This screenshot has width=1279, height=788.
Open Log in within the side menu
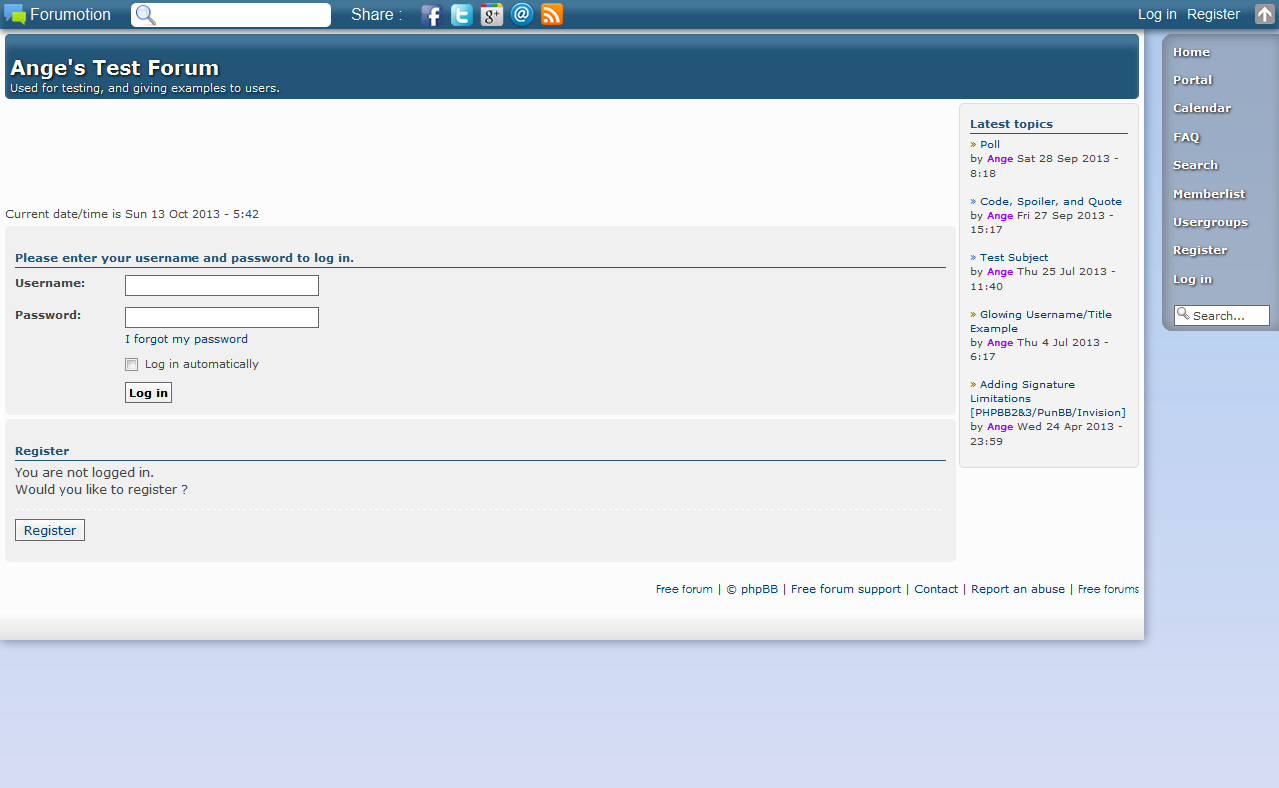pos(1192,279)
